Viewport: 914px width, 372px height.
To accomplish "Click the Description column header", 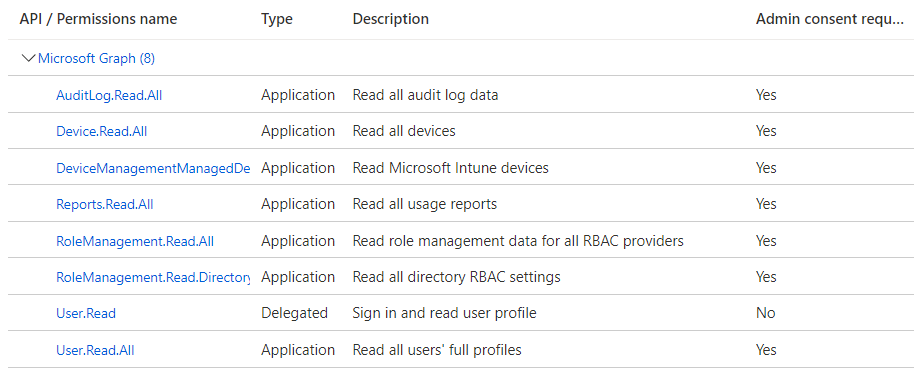I will tap(391, 19).
